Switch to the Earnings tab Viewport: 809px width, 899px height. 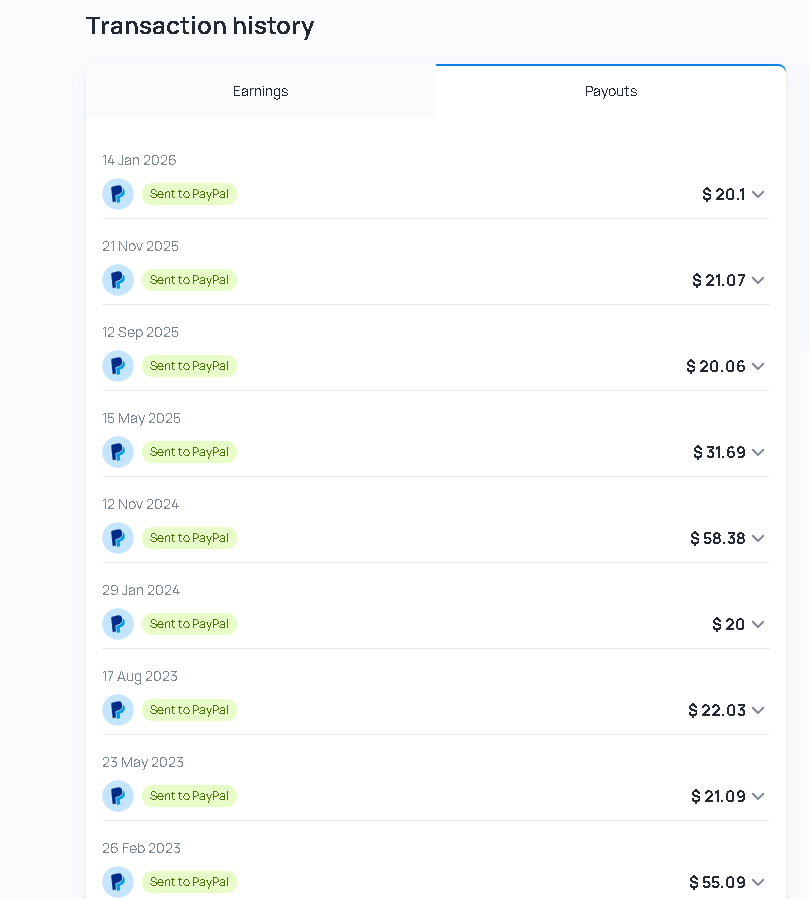tap(261, 91)
